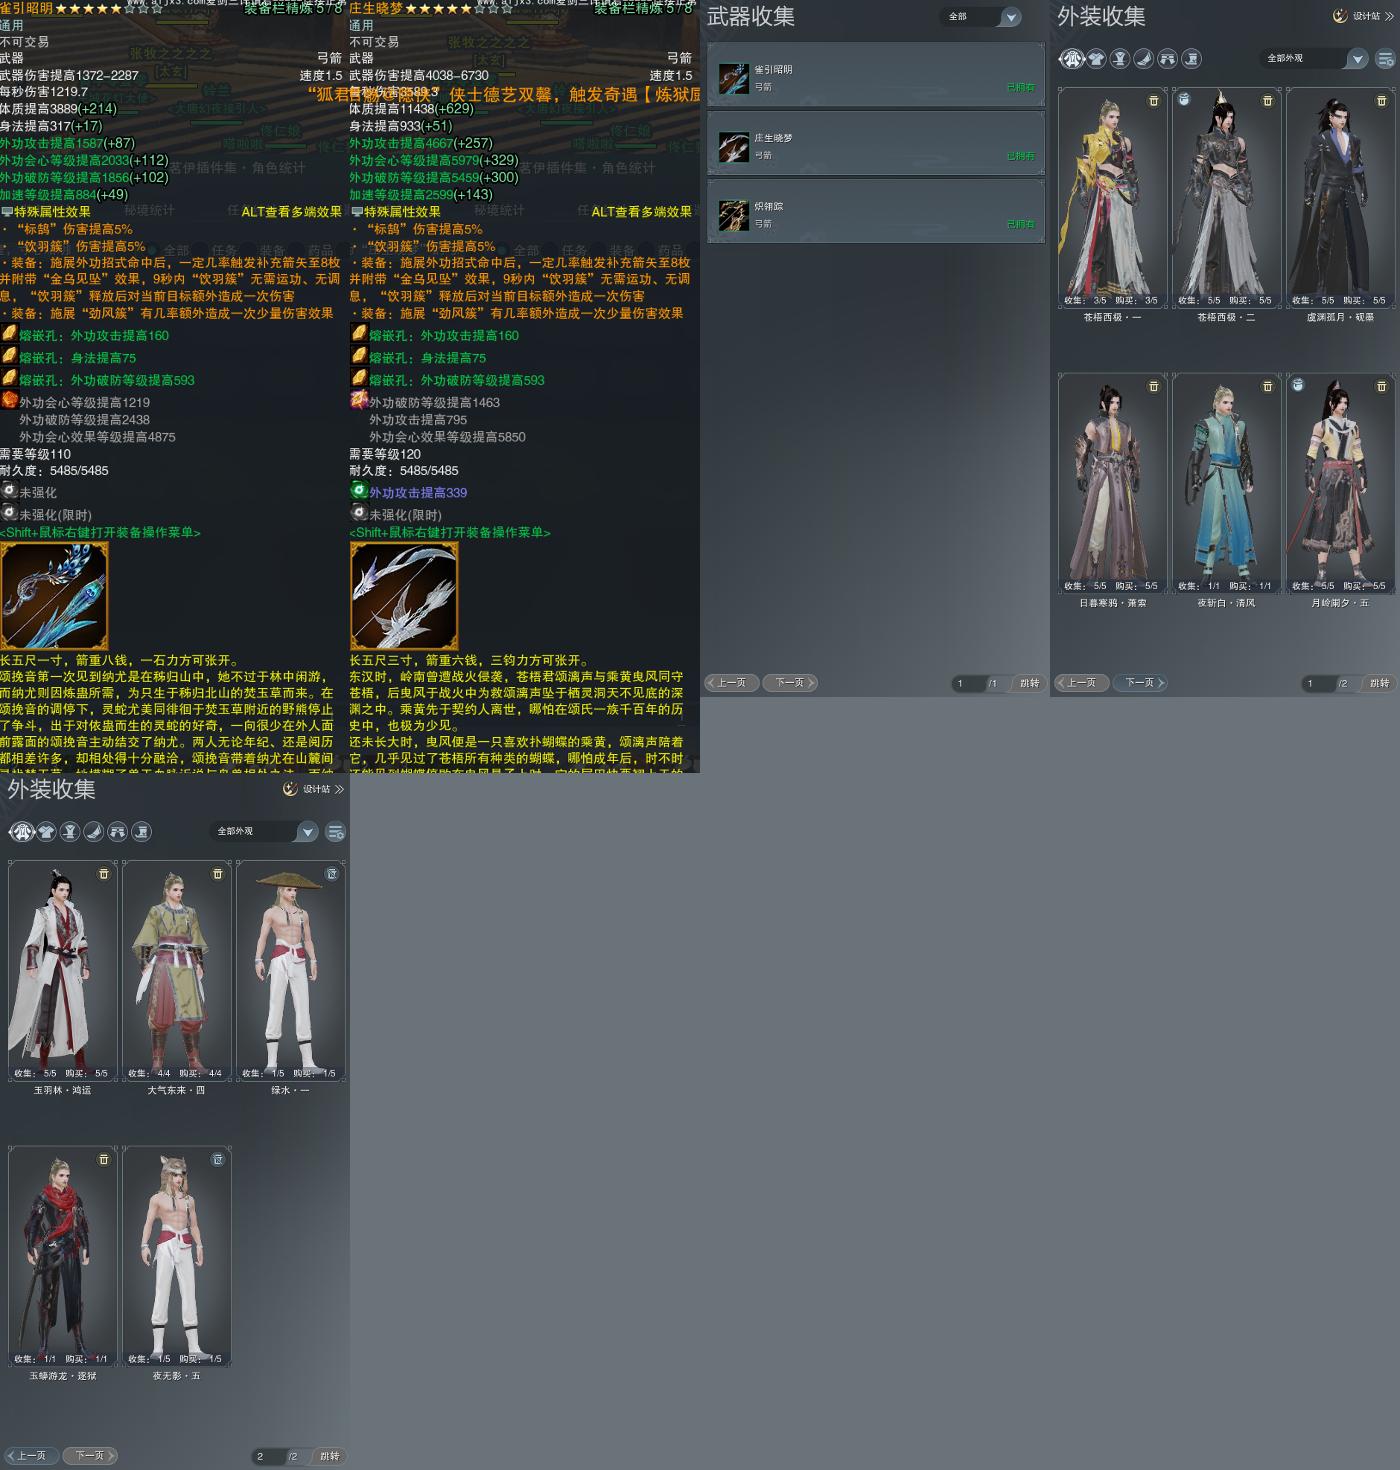The height and width of the screenshot is (1470, 1400).
Task: Click 下一页 in the weapon collection panel
Action: [790, 683]
